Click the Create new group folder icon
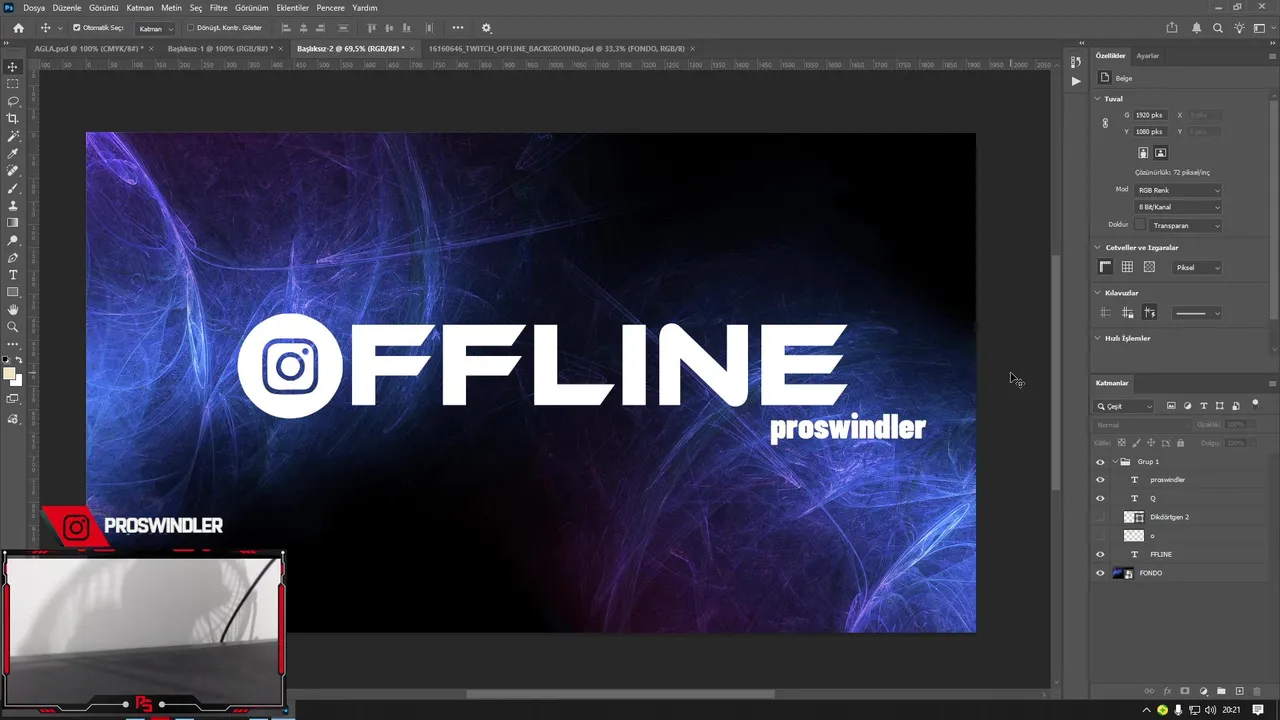Viewport: 1280px width, 720px height. [x=1221, y=691]
